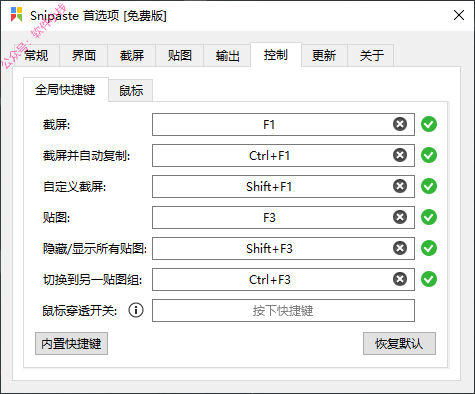Viewport: 475px width, 394px height.
Task: Focus the 截屏并自动复制 field showing Ctrl+F1
Action: click(x=283, y=155)
